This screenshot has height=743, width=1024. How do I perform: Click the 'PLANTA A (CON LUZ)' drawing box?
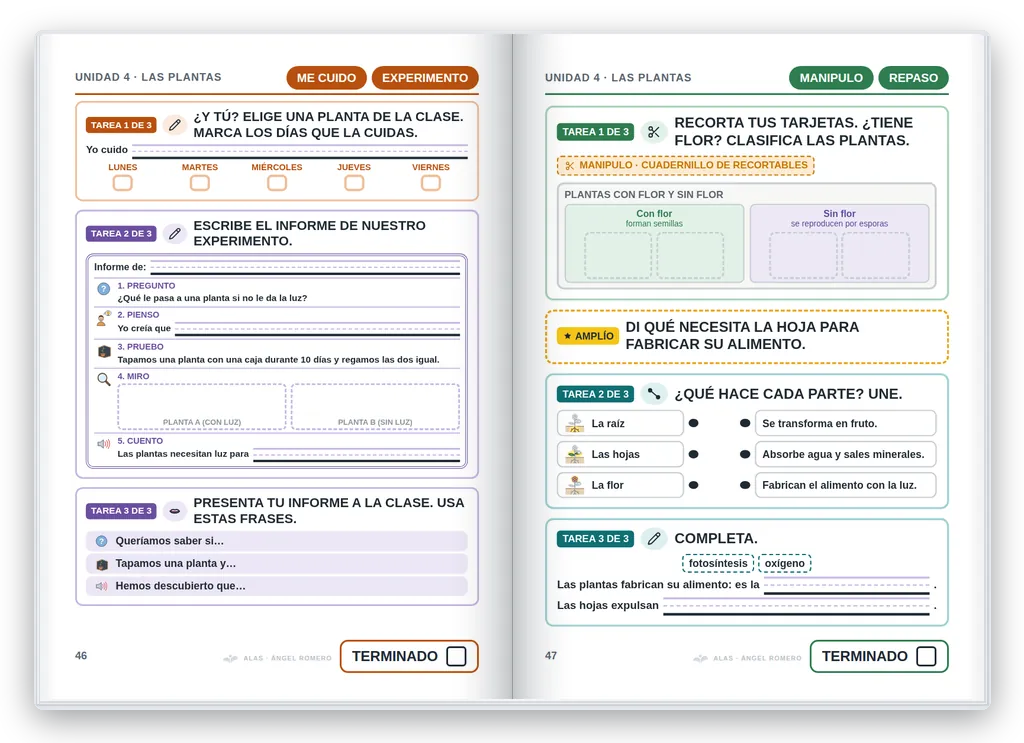(202, 406)
